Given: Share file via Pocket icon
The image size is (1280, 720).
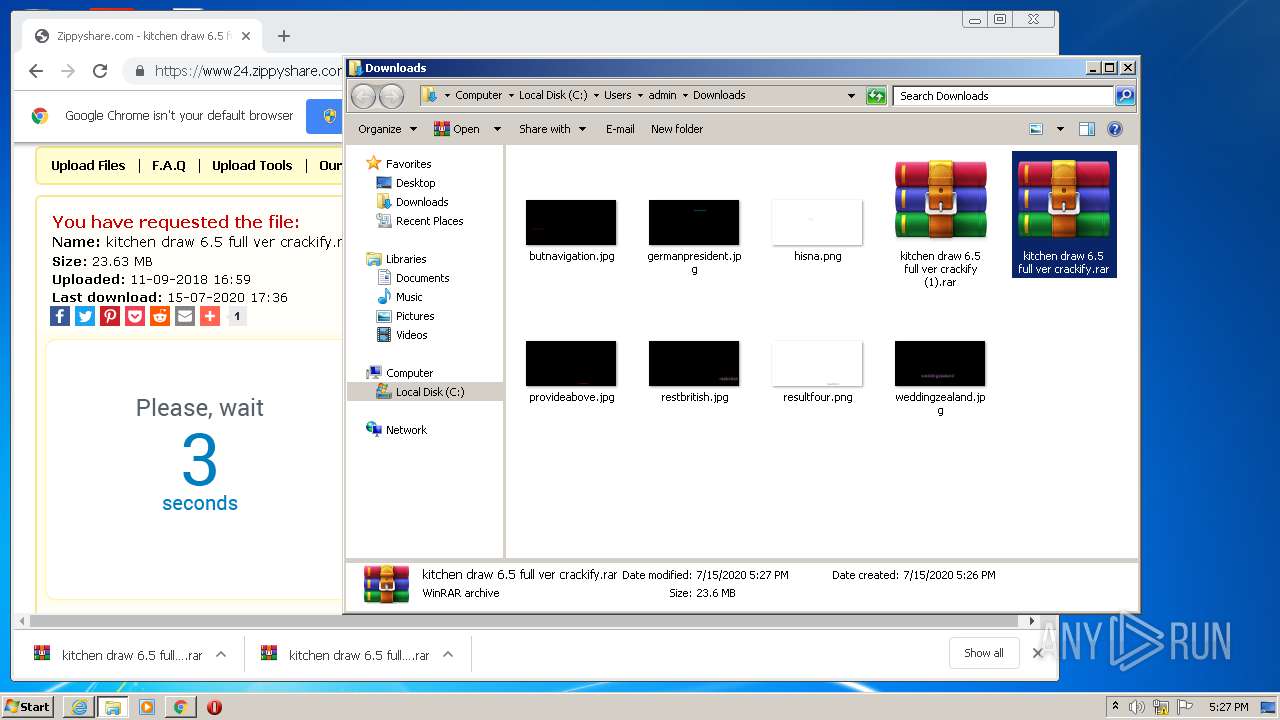Looking at the screenshot, I should 135,316.
